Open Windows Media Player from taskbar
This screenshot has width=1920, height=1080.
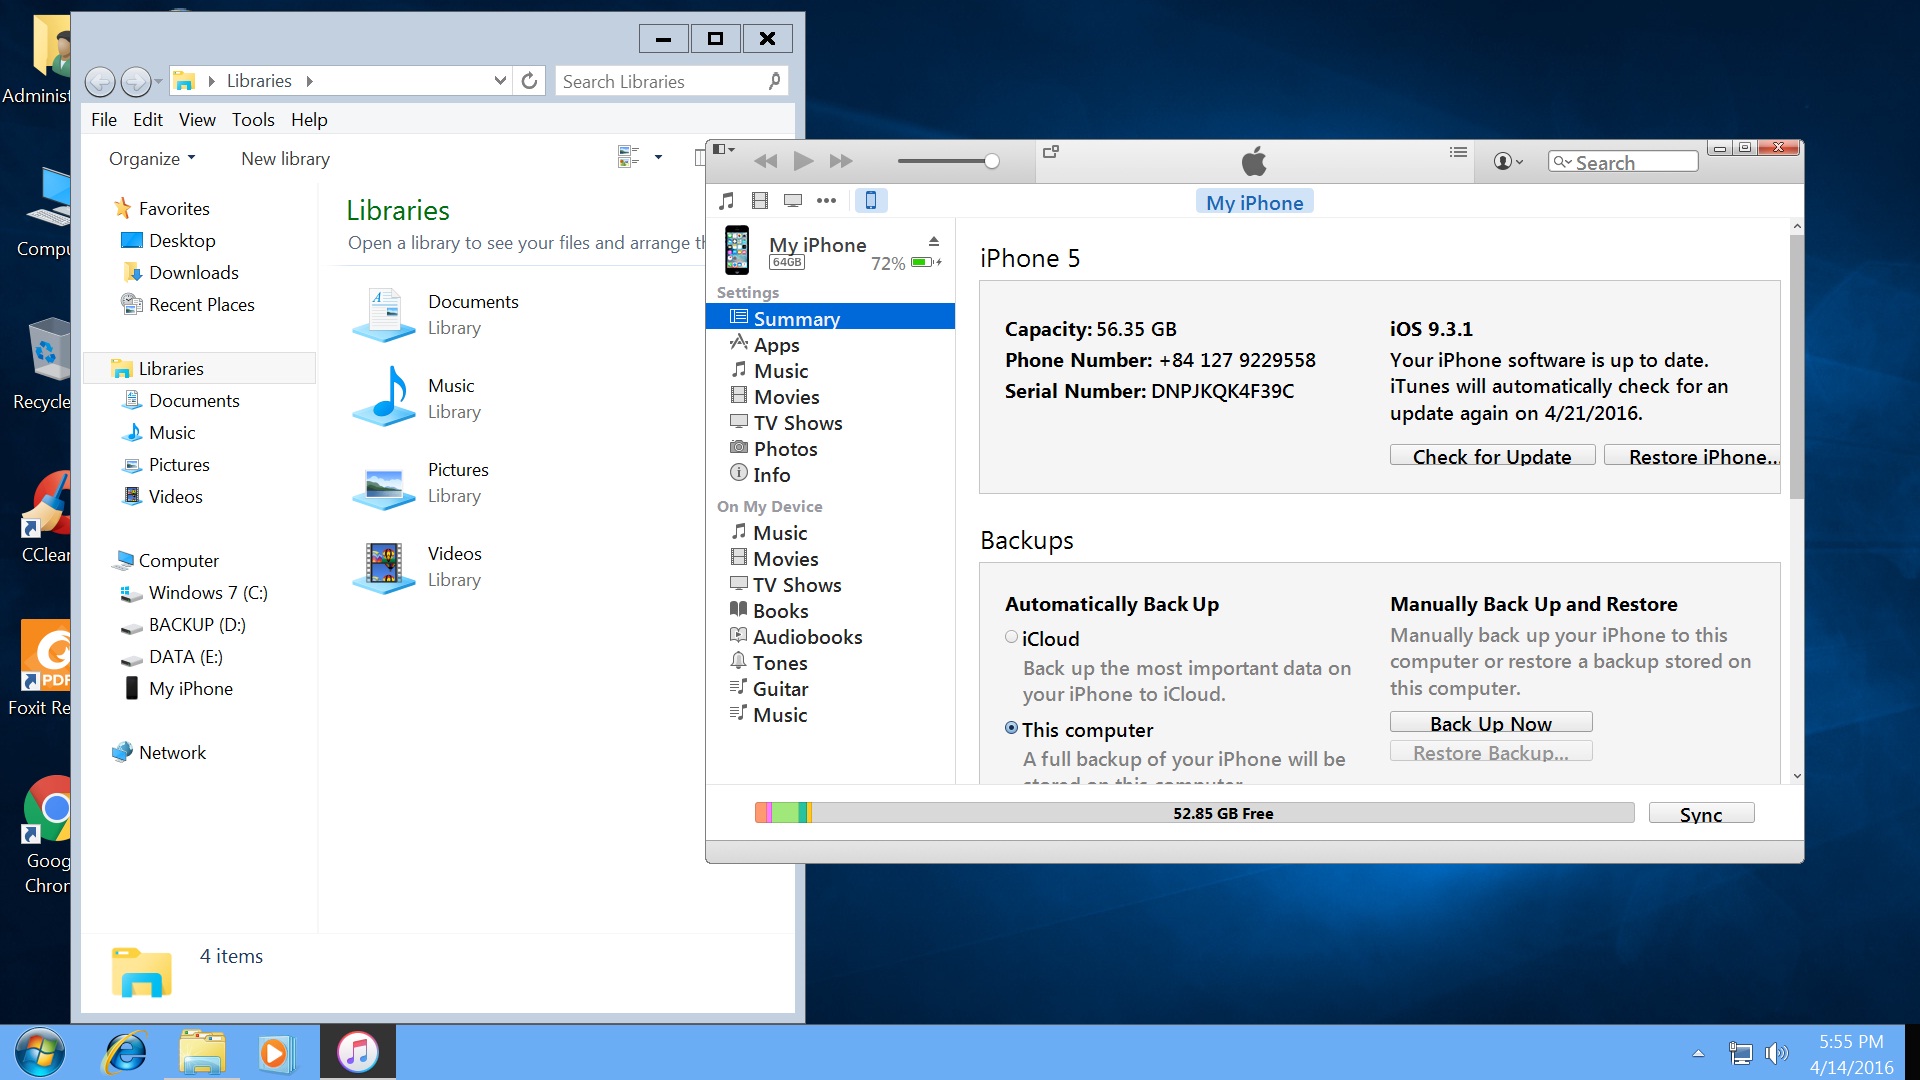coord(277,1052)
